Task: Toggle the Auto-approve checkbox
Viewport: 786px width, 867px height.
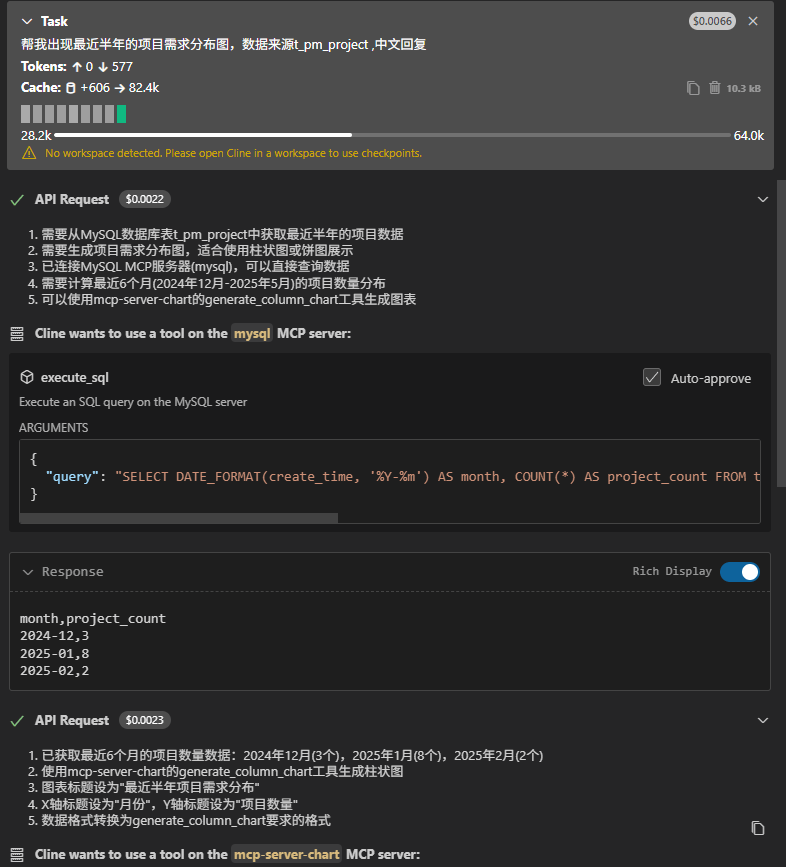Action: 652,378
